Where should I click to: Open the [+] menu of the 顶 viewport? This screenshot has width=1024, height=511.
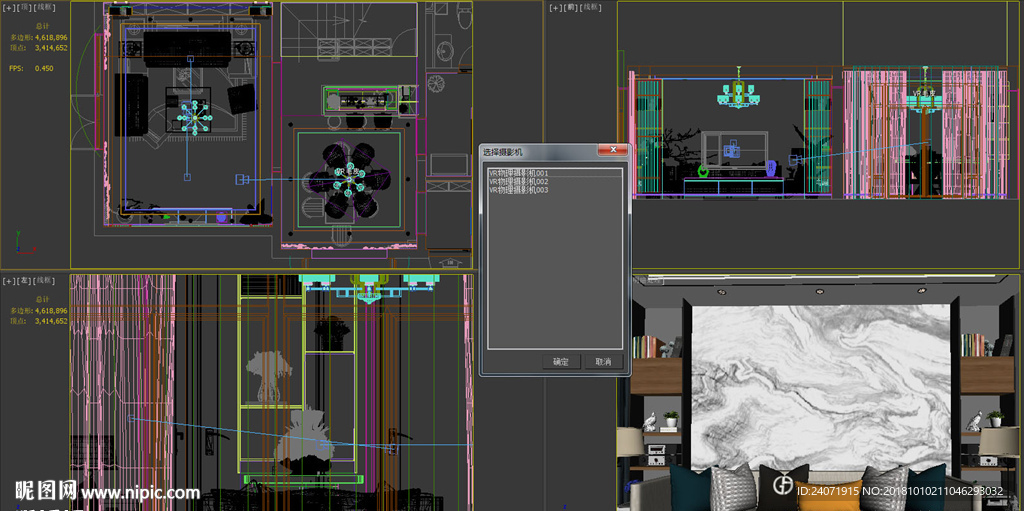(9, 7)
